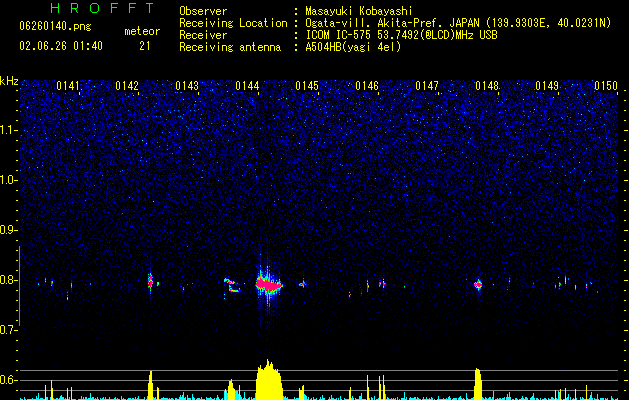
Task: Click the HROFFT title text
Action: click(102, 8)
